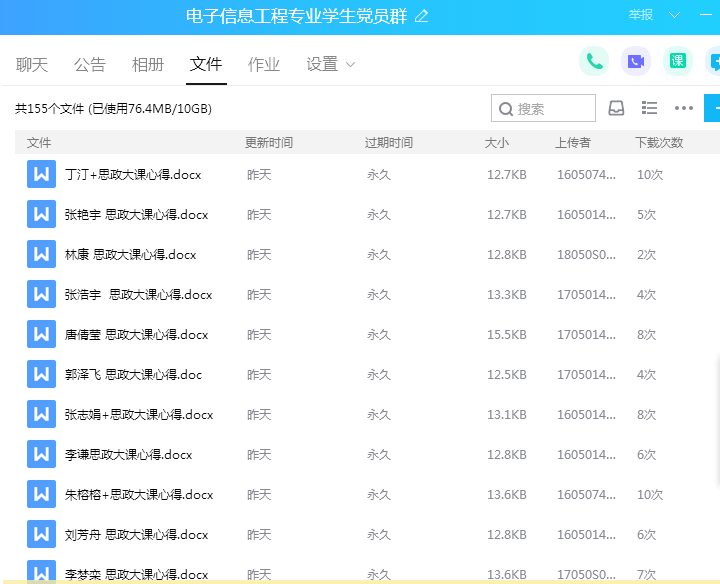Switch file view with the list icon

coord(649,108)
